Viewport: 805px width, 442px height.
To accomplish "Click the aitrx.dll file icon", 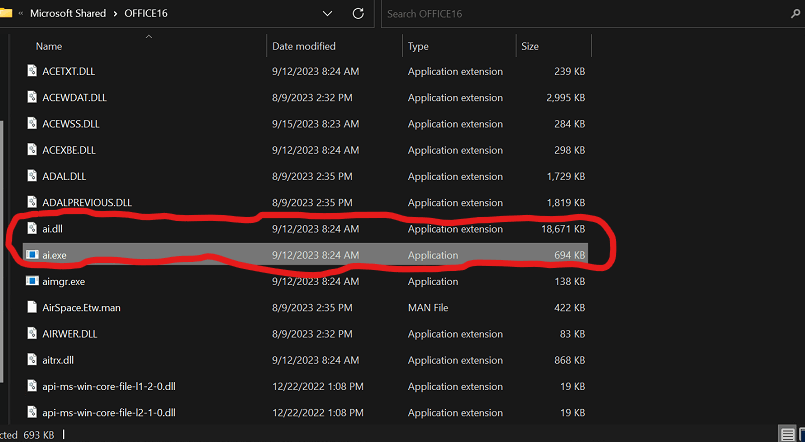I will coord(32,359).
